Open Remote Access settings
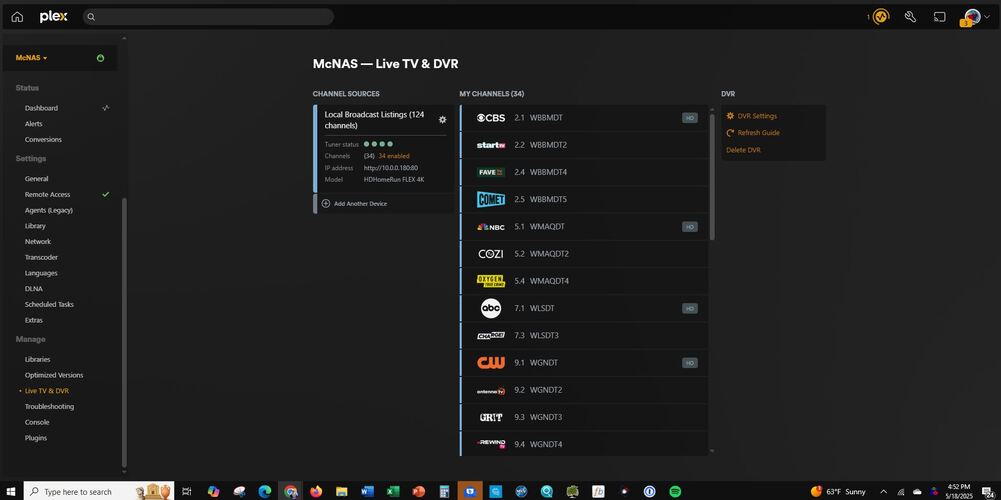Image resolution: width=1001 pixels, height=500 pixels. pyautogui.click(x=47, y=194)
